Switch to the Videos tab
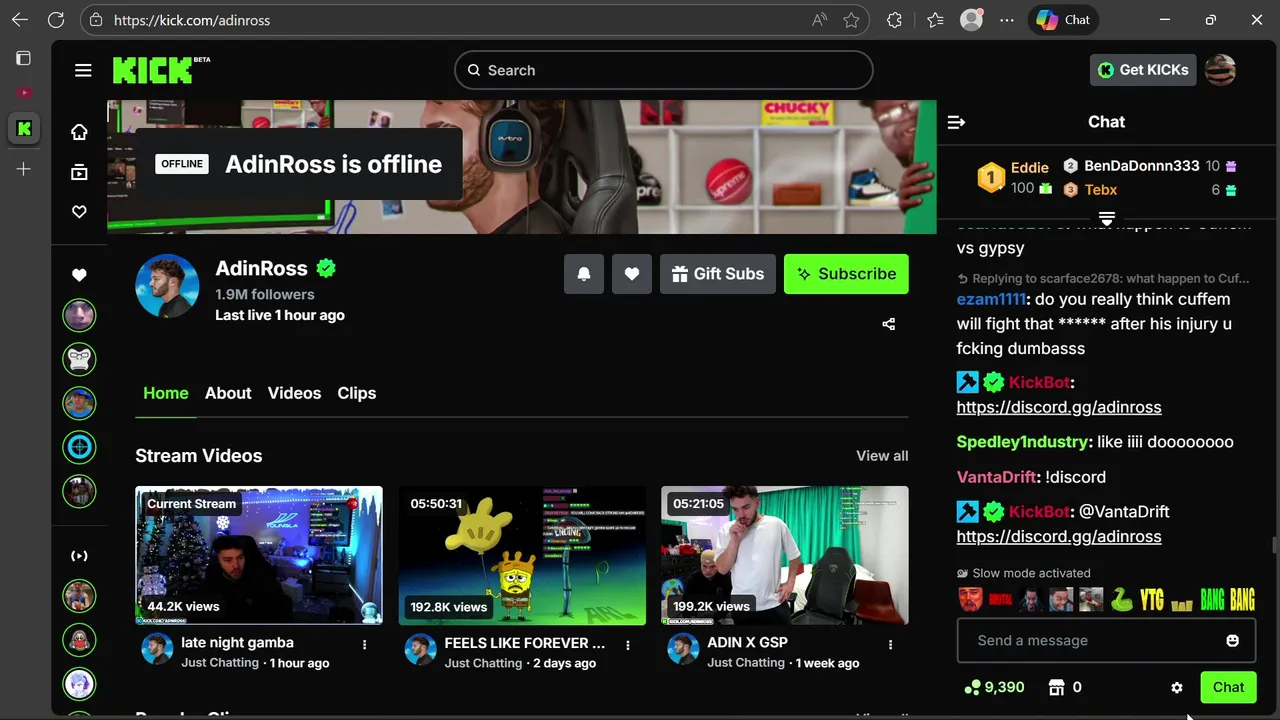Viewport: 1280px width, 720px height. 294,393
